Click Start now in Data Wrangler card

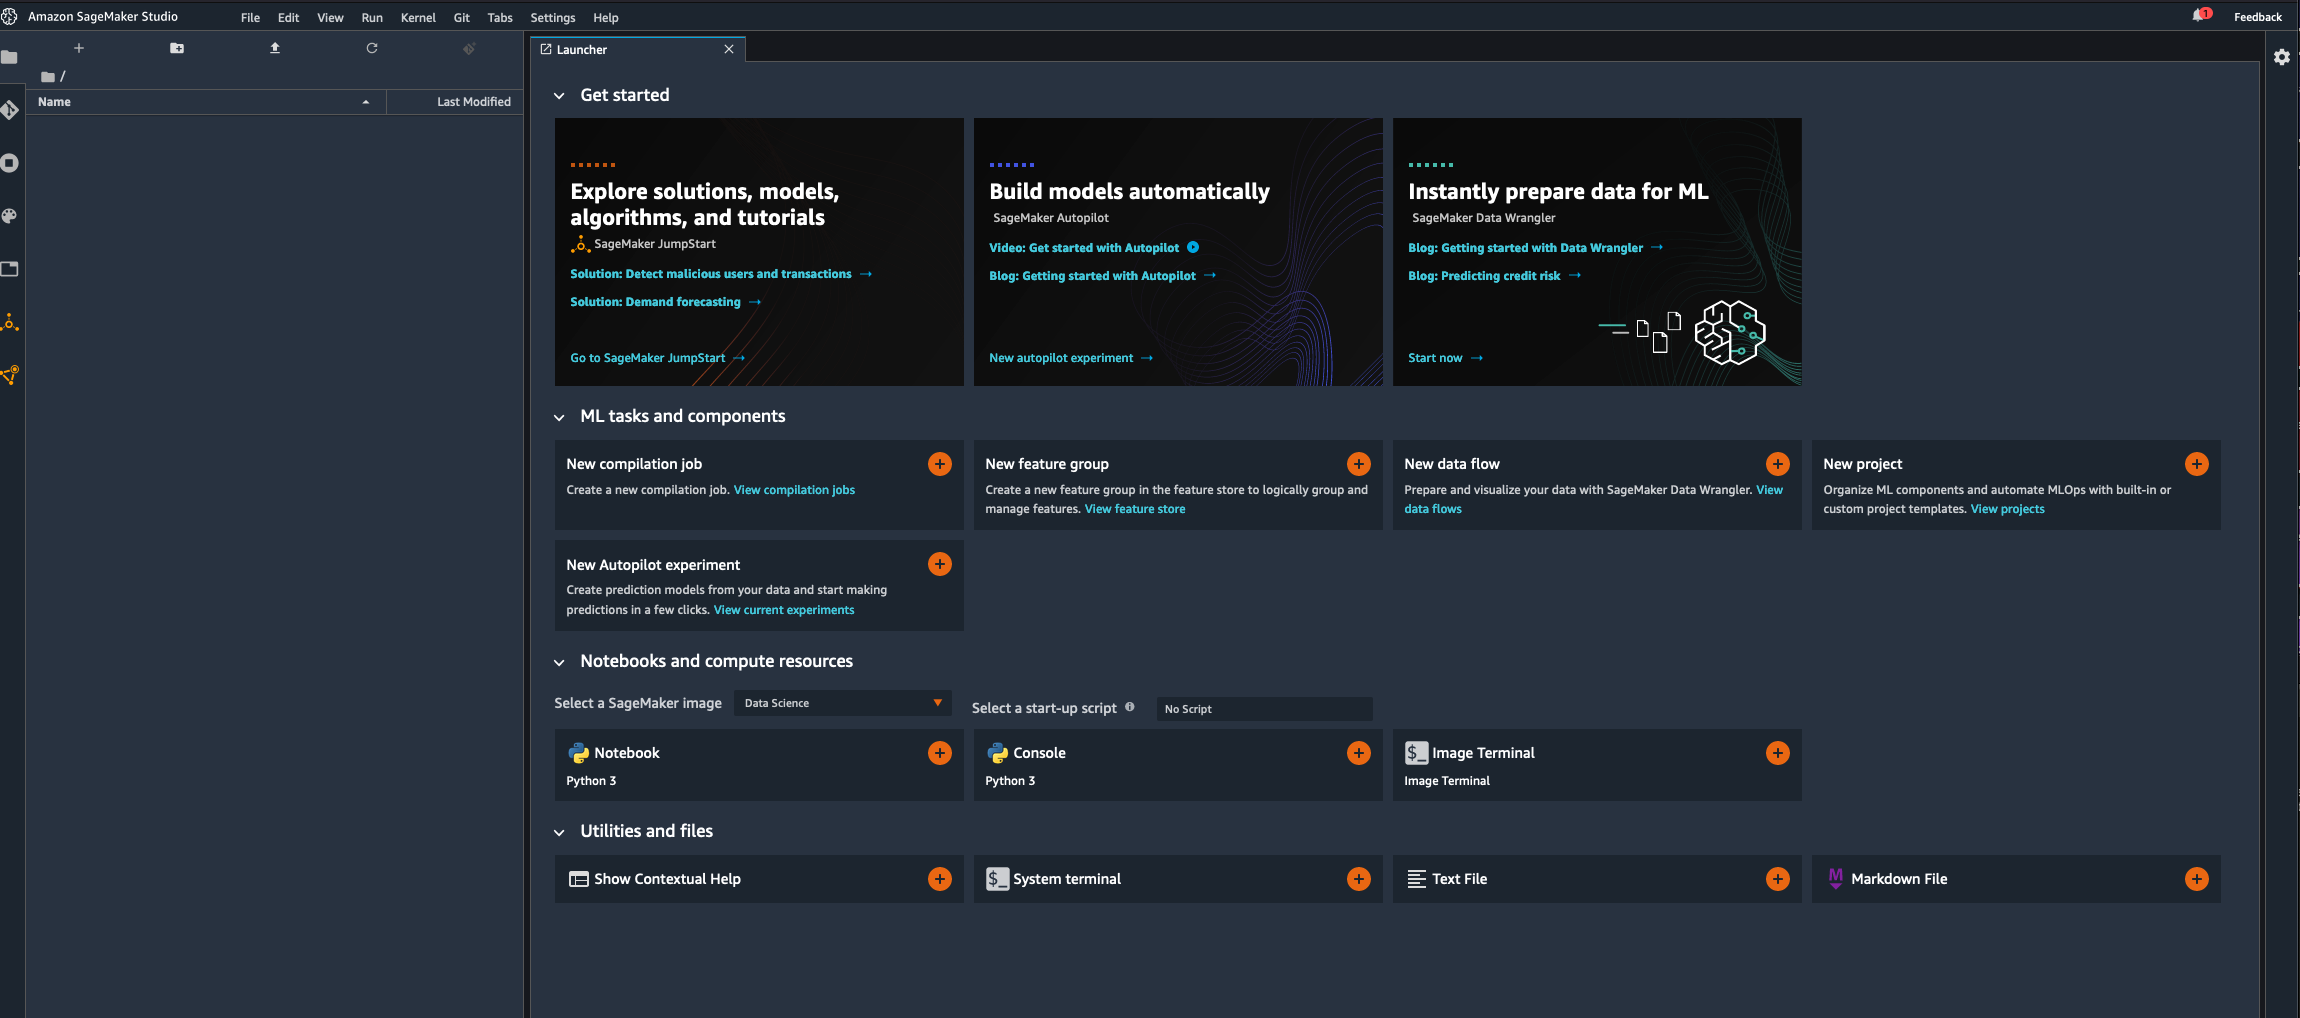pyautogui.click(x=1445, y=358)
